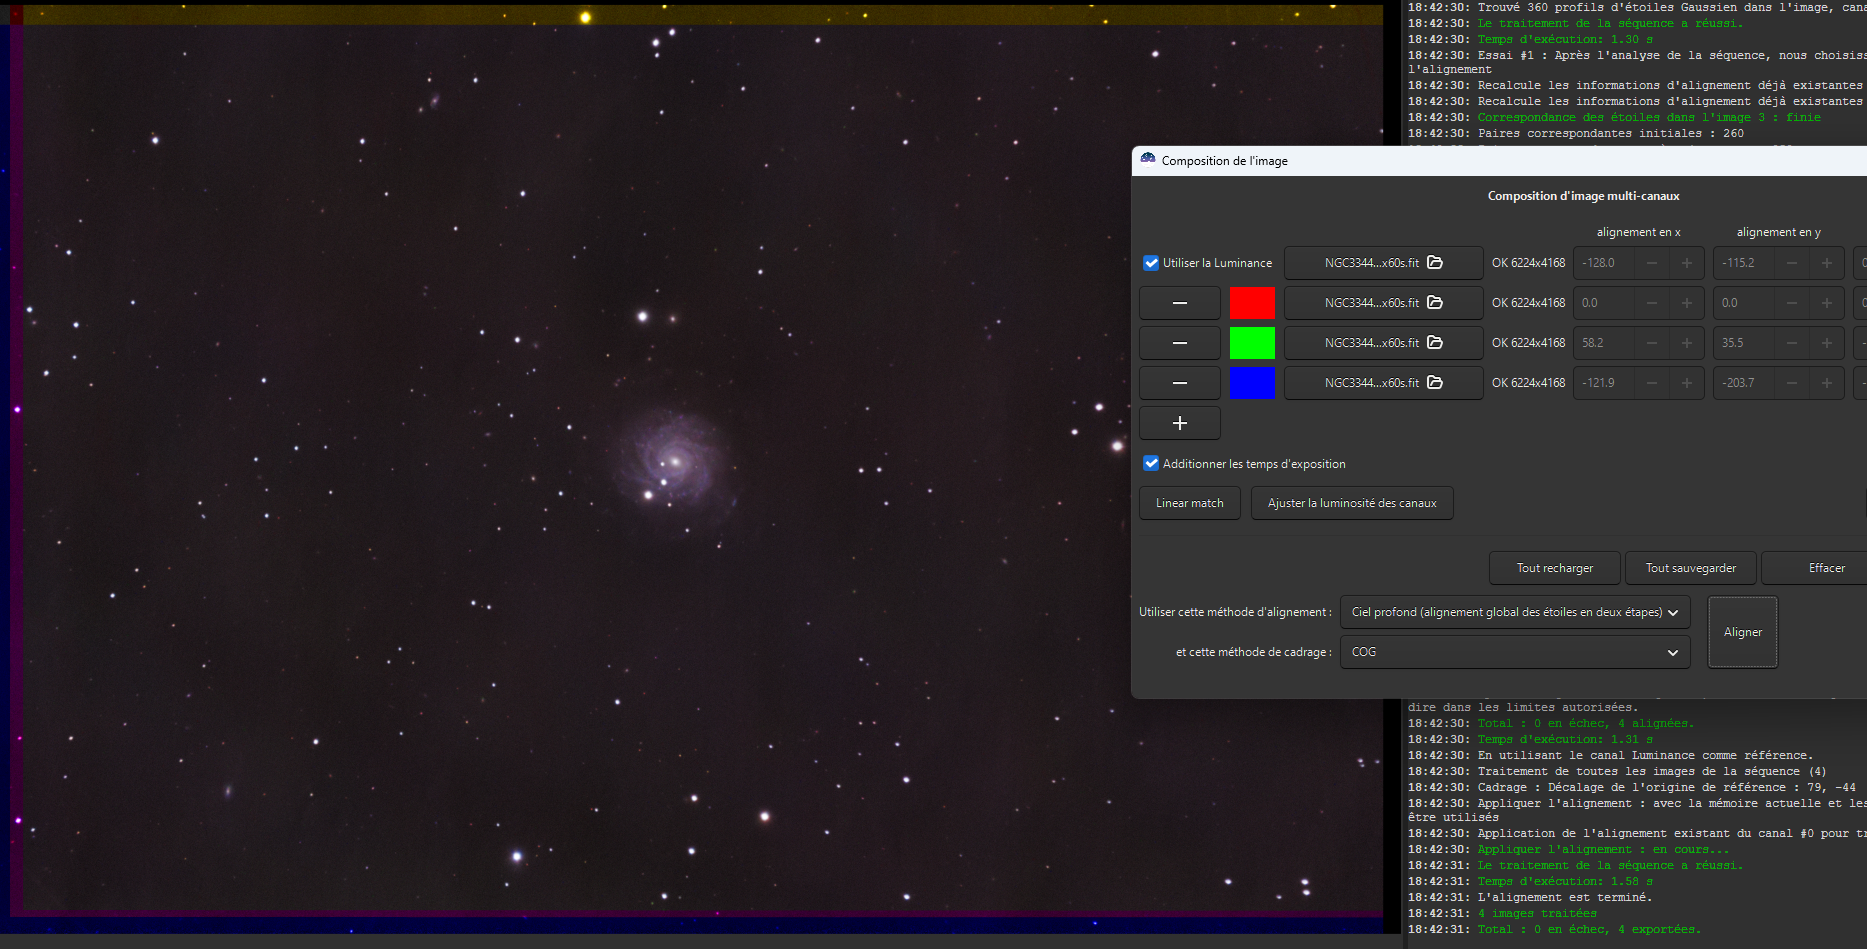The width and height of the screenshot is (1867, 949).
Task: Remove the red channel layer with minus
Action: pos(1180,303)
